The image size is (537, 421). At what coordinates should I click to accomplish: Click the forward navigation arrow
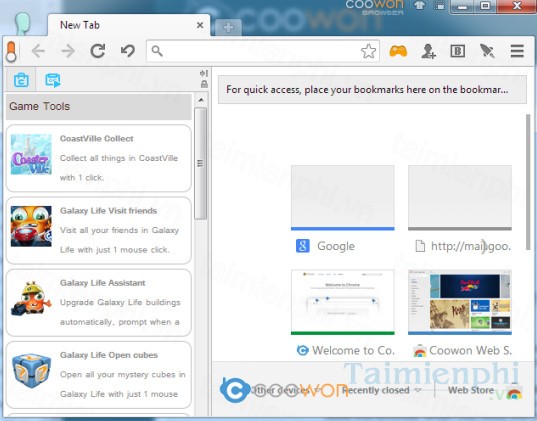coord(68,51)
